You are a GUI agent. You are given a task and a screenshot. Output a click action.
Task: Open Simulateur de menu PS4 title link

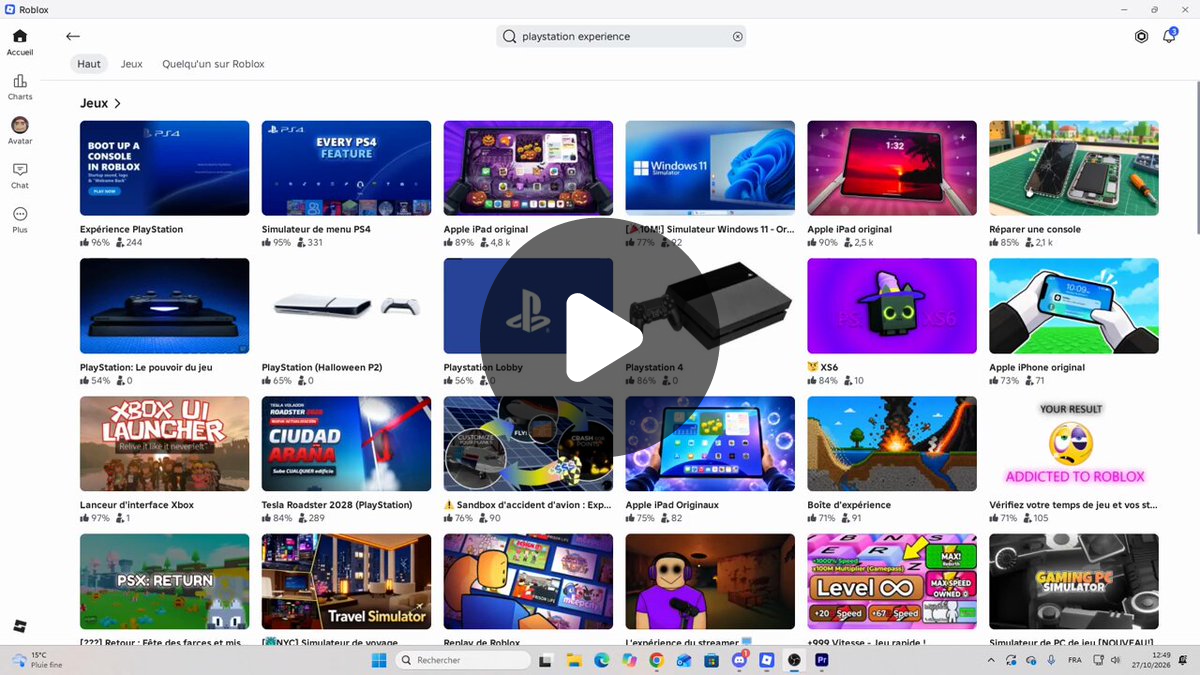click(316, 229)
